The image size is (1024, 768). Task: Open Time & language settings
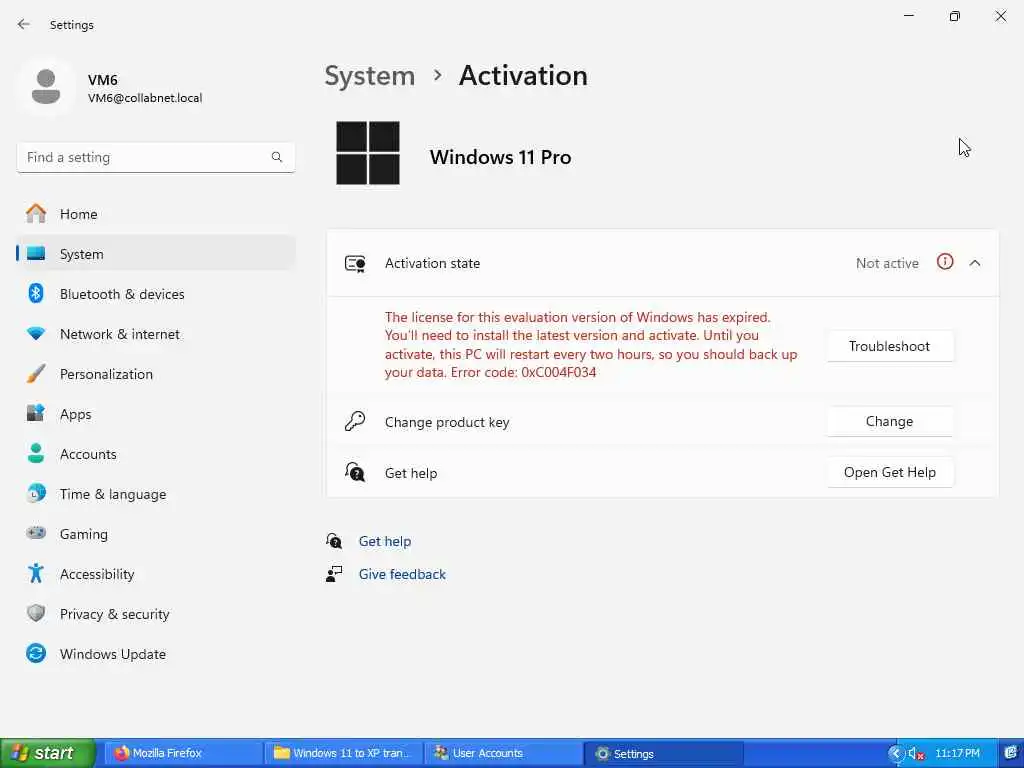(x=155, y=494)
